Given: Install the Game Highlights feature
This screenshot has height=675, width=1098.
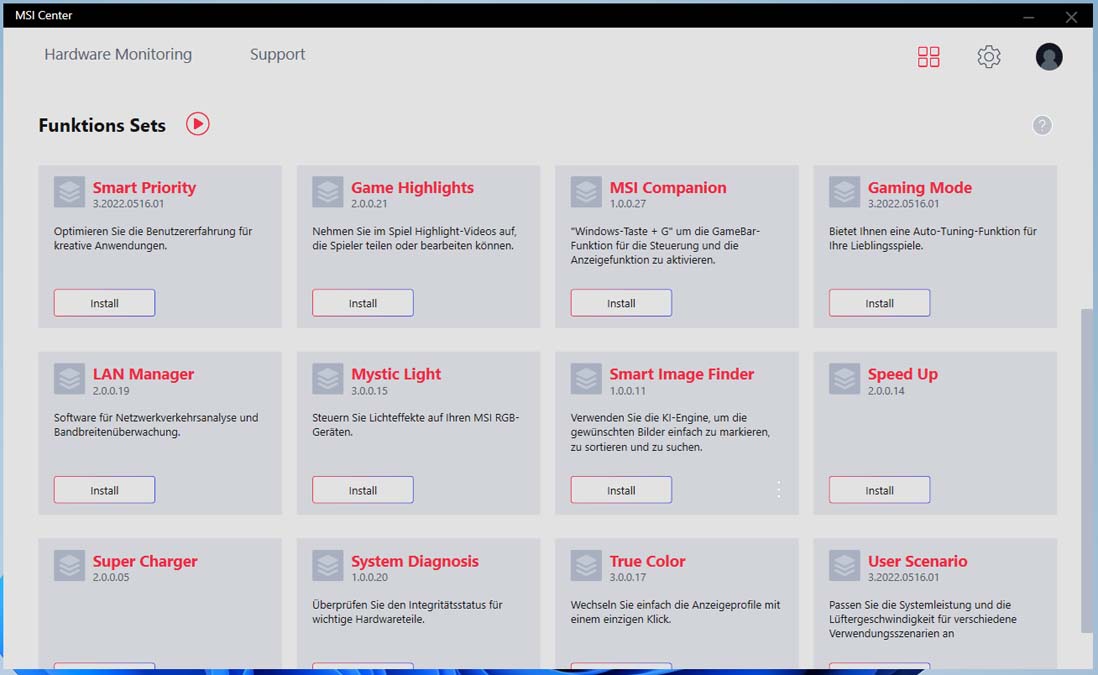Looking at the screenshot, I should coord(363,303).
